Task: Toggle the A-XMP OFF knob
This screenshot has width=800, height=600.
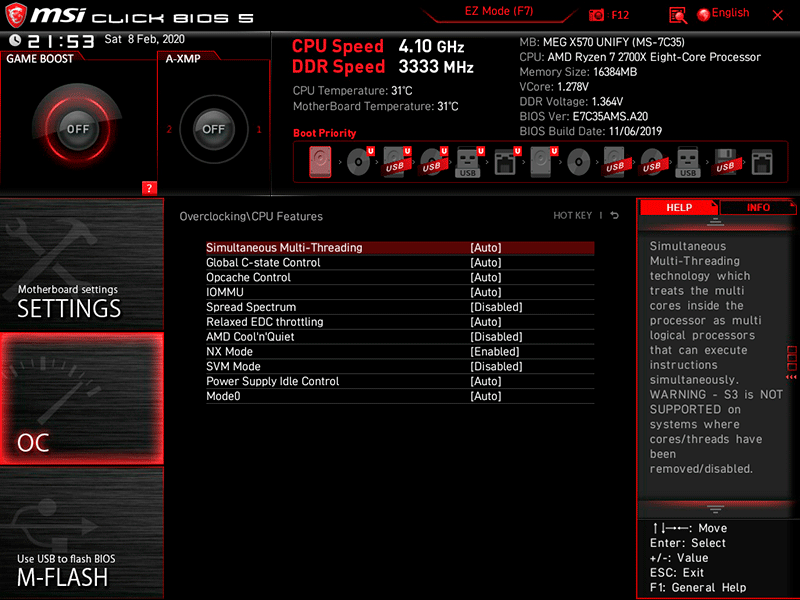Action: tap(213, 129)
